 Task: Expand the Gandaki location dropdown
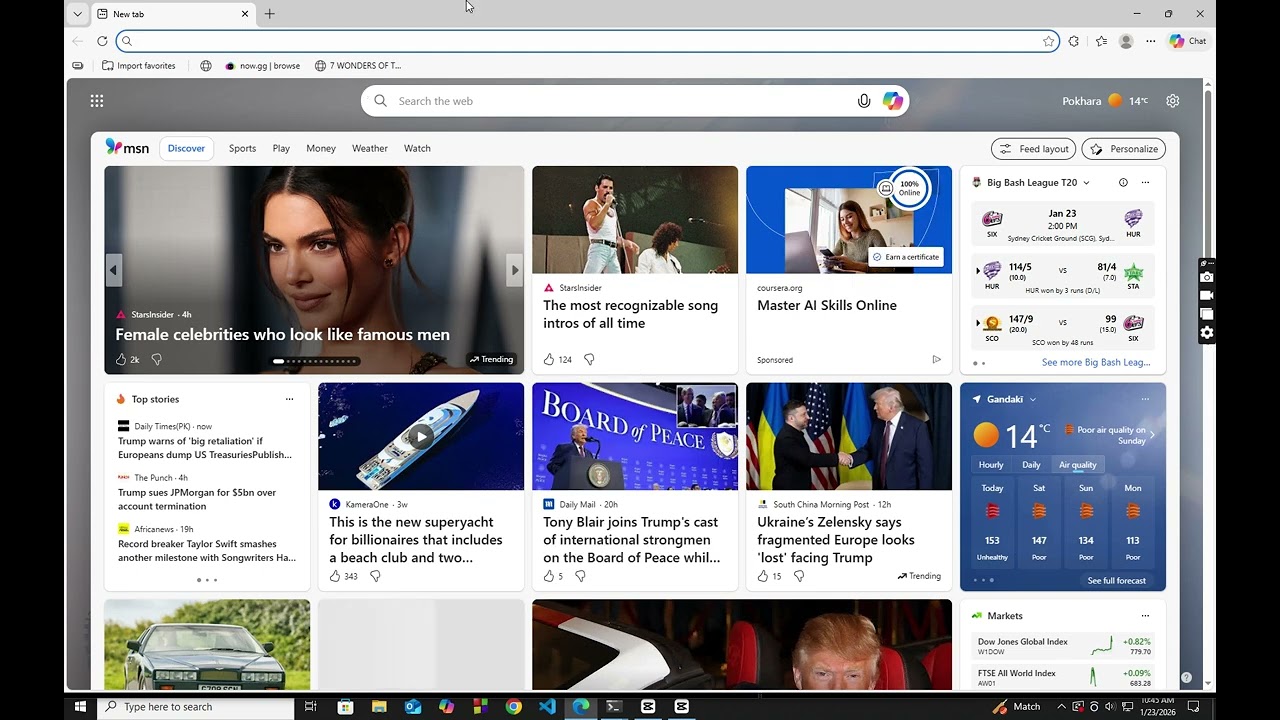tap(1032, 399)
